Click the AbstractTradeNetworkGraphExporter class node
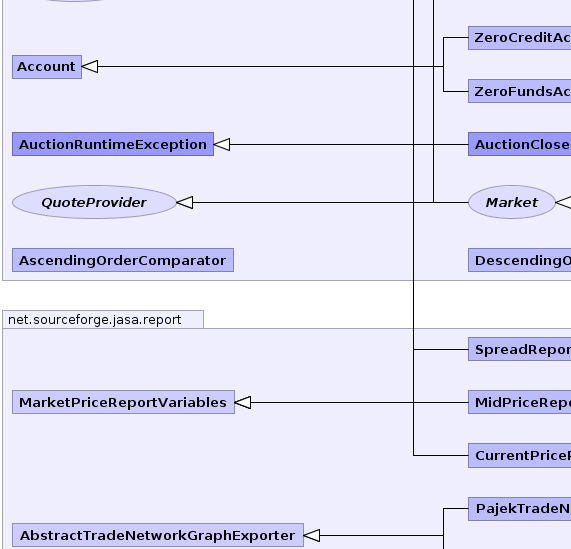 158,535
